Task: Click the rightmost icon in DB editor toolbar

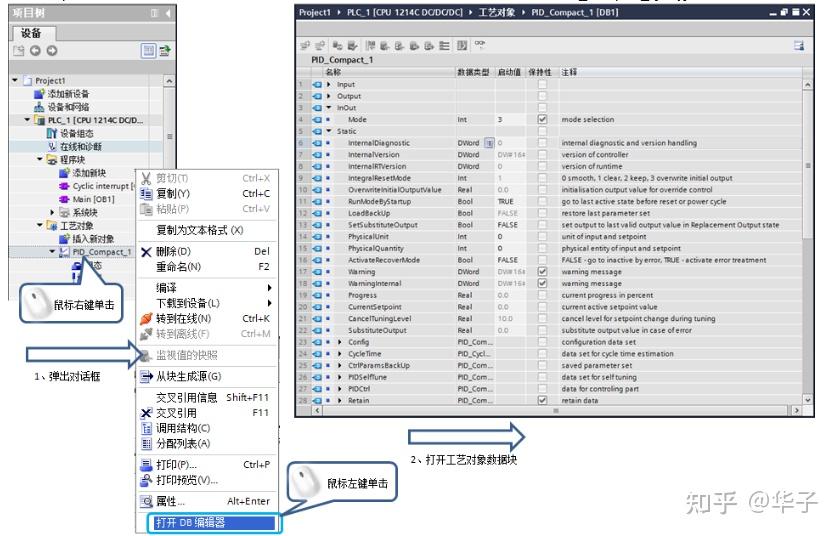Action: 799,46
